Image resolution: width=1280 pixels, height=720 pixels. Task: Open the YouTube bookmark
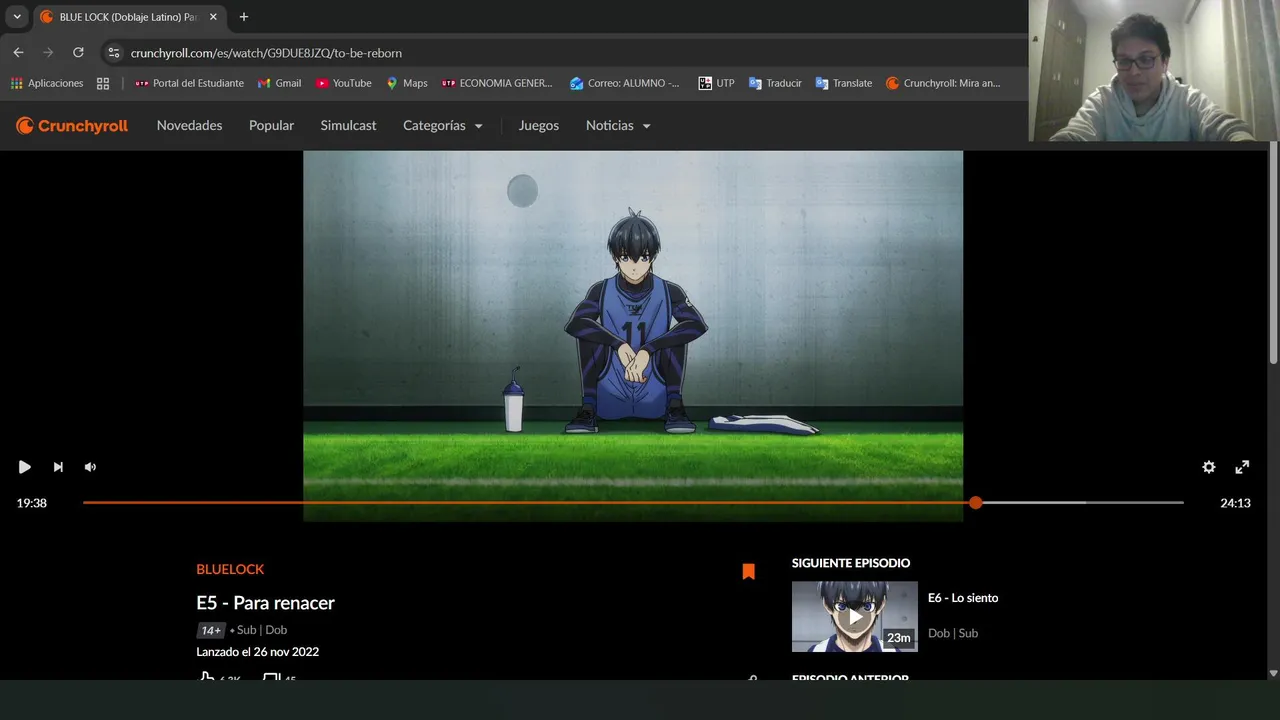point(343,83)
